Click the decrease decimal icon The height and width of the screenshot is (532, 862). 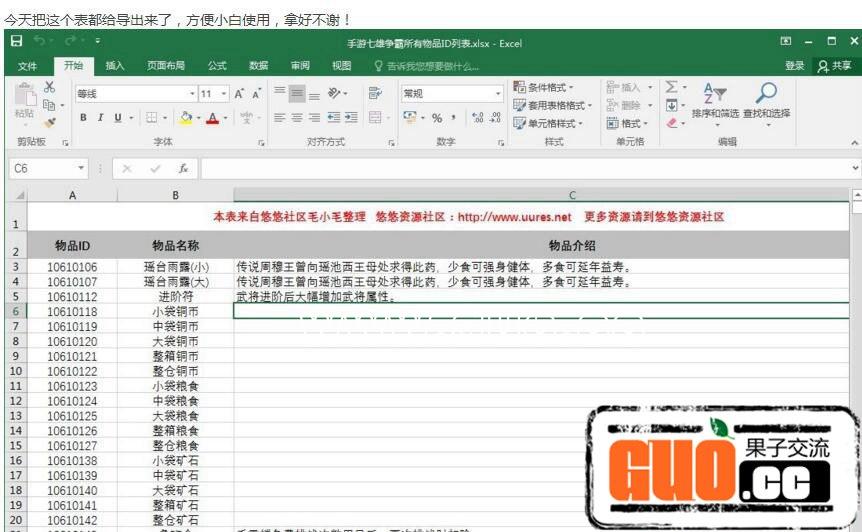coord(495,117)
